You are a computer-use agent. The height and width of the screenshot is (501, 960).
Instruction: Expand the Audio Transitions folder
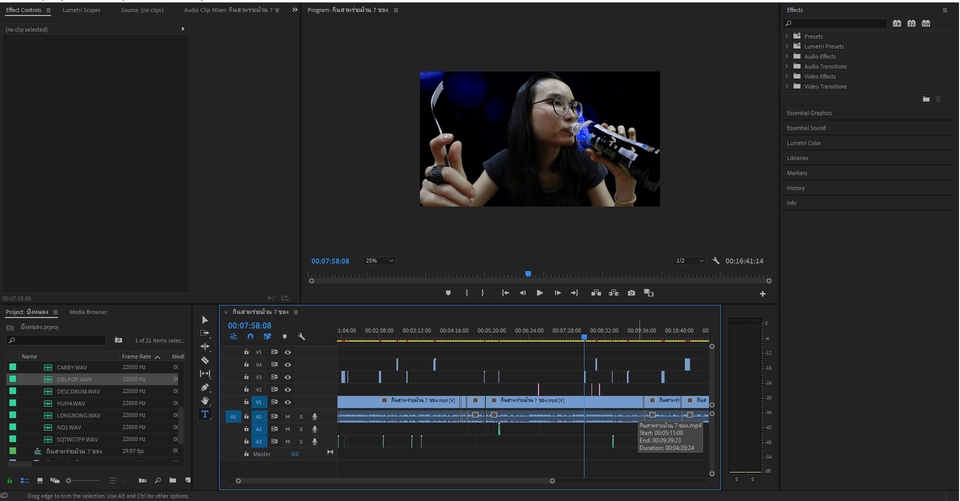click(x=787, y=66)
